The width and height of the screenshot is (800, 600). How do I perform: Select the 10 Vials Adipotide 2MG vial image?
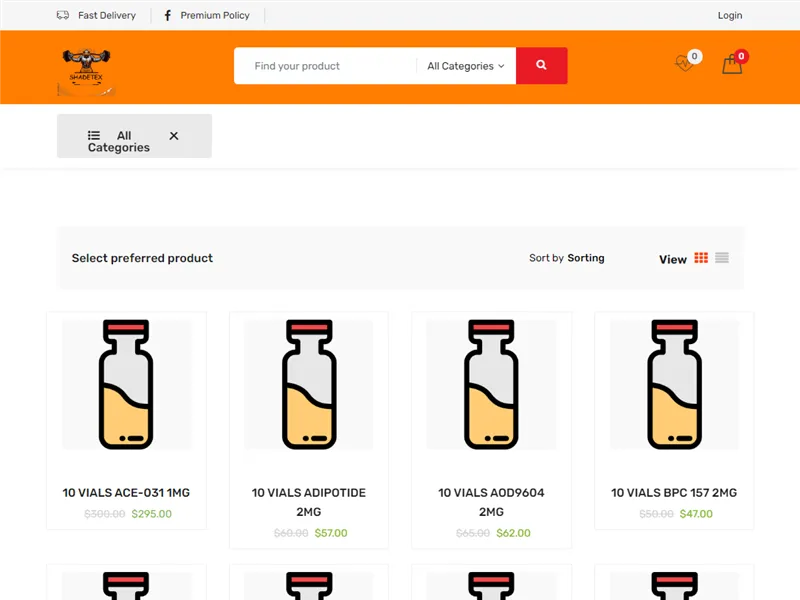[309, 385]
